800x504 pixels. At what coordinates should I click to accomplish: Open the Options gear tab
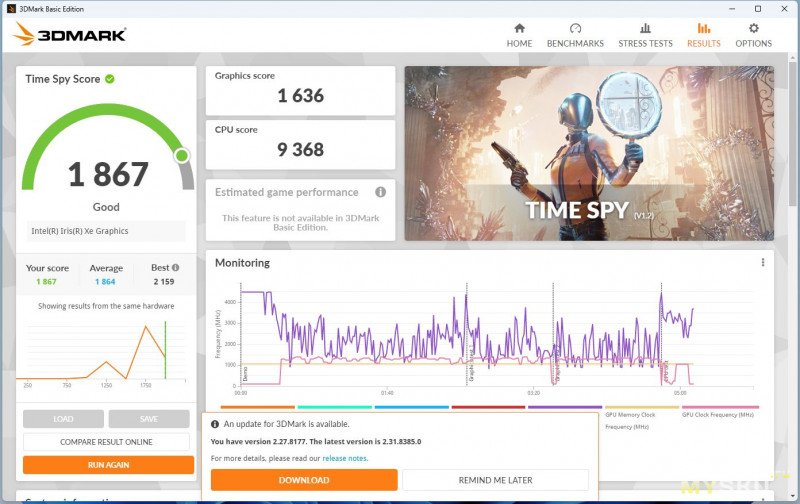(x=754, y=35)
